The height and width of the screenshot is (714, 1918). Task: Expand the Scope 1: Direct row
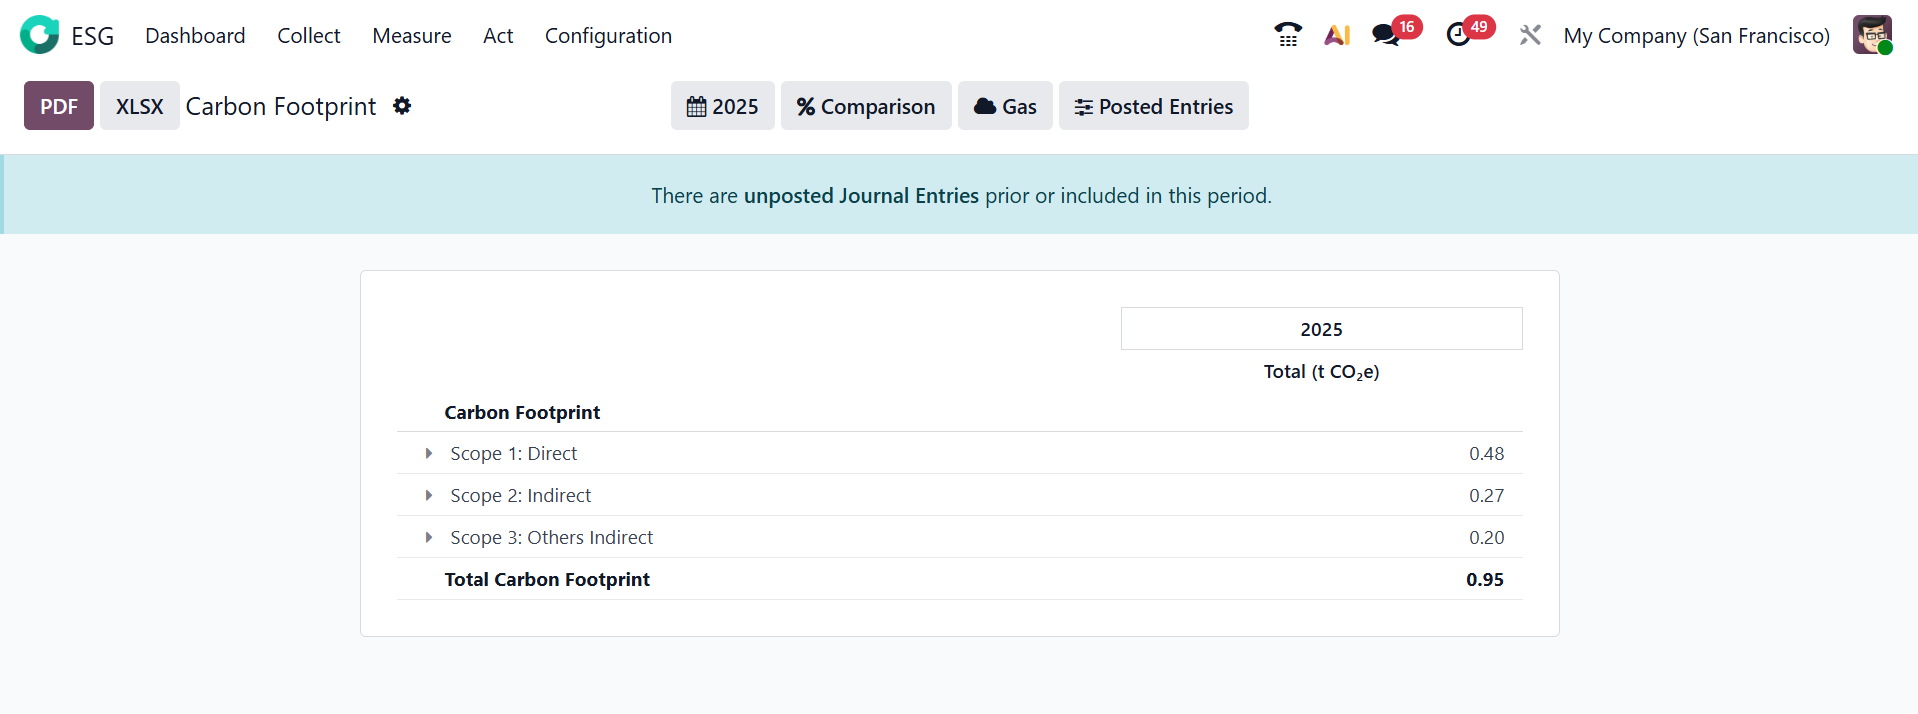[x=429, y=454]
